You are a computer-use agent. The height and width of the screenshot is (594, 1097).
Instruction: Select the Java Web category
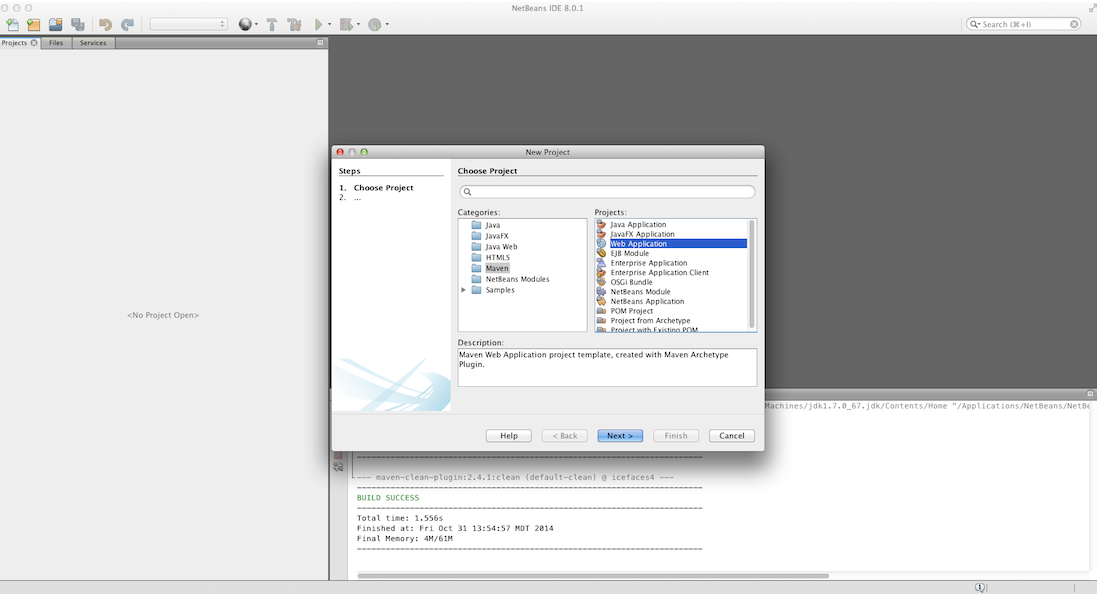point(501,247)
